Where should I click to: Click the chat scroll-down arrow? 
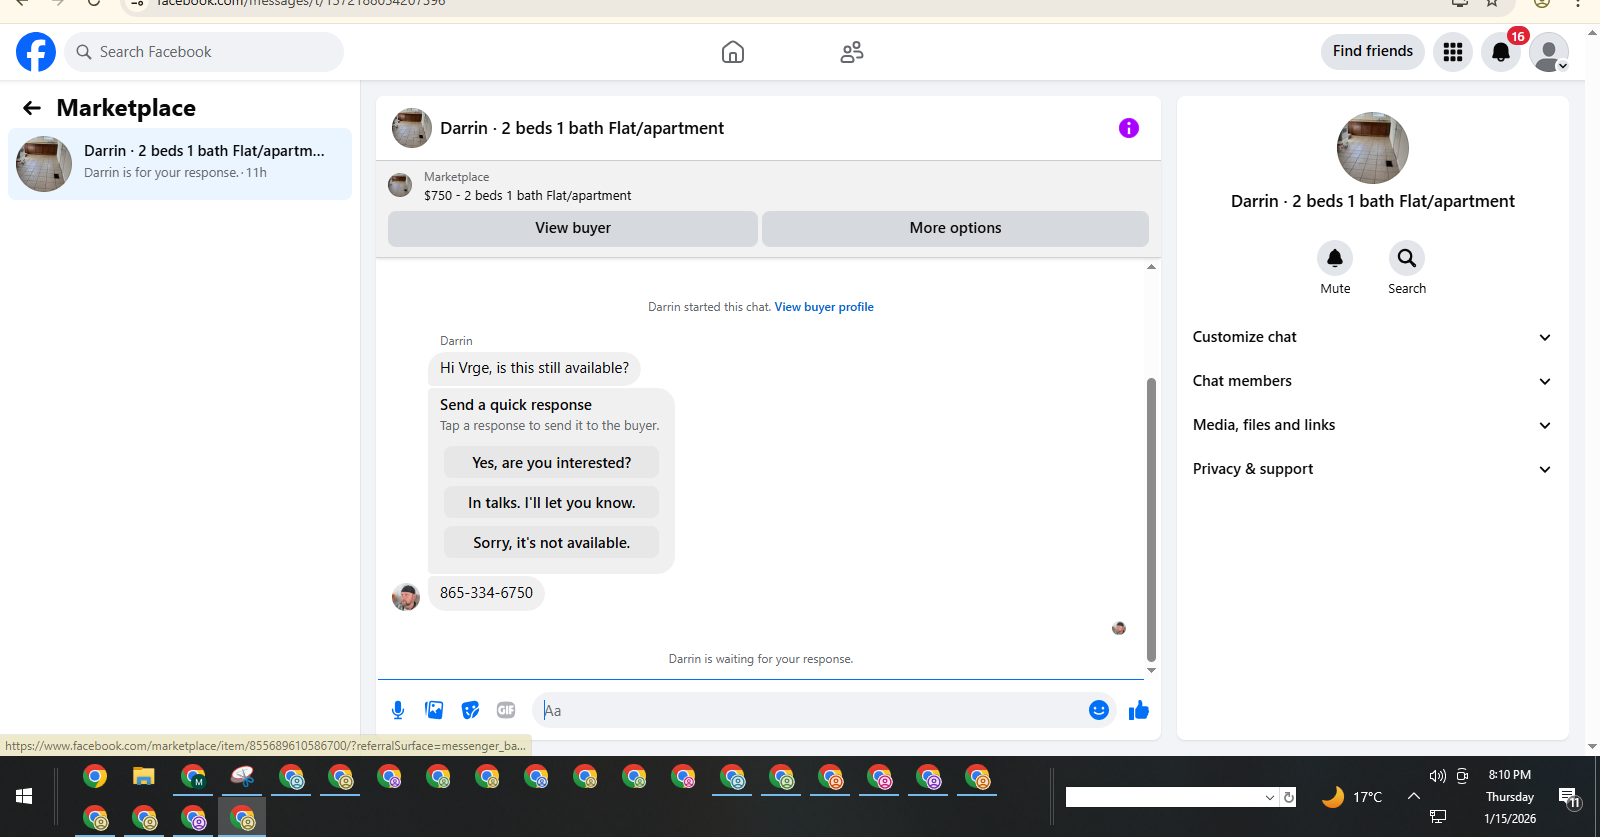tap(1151, 671)
